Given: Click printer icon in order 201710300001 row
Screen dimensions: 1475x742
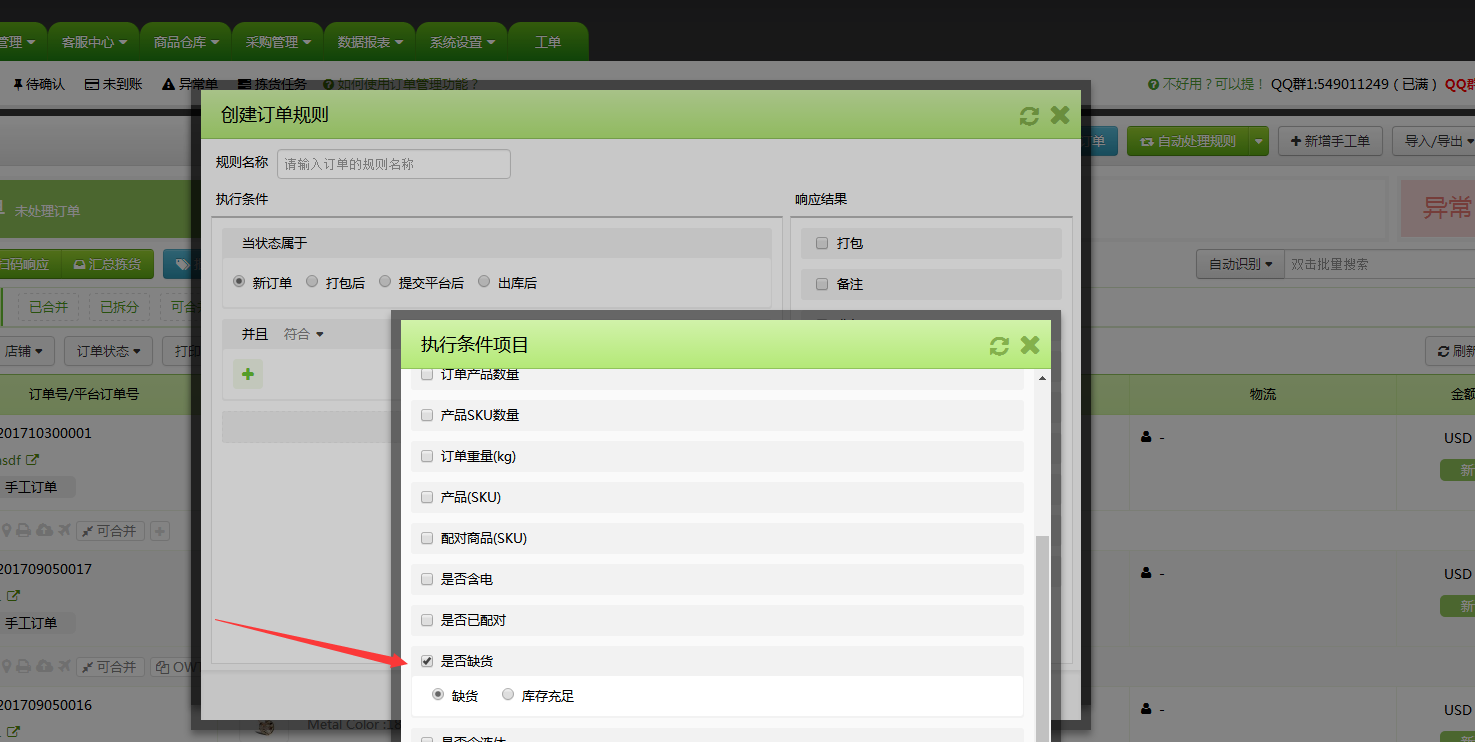Looking at the screenshot, I should 25,530.
